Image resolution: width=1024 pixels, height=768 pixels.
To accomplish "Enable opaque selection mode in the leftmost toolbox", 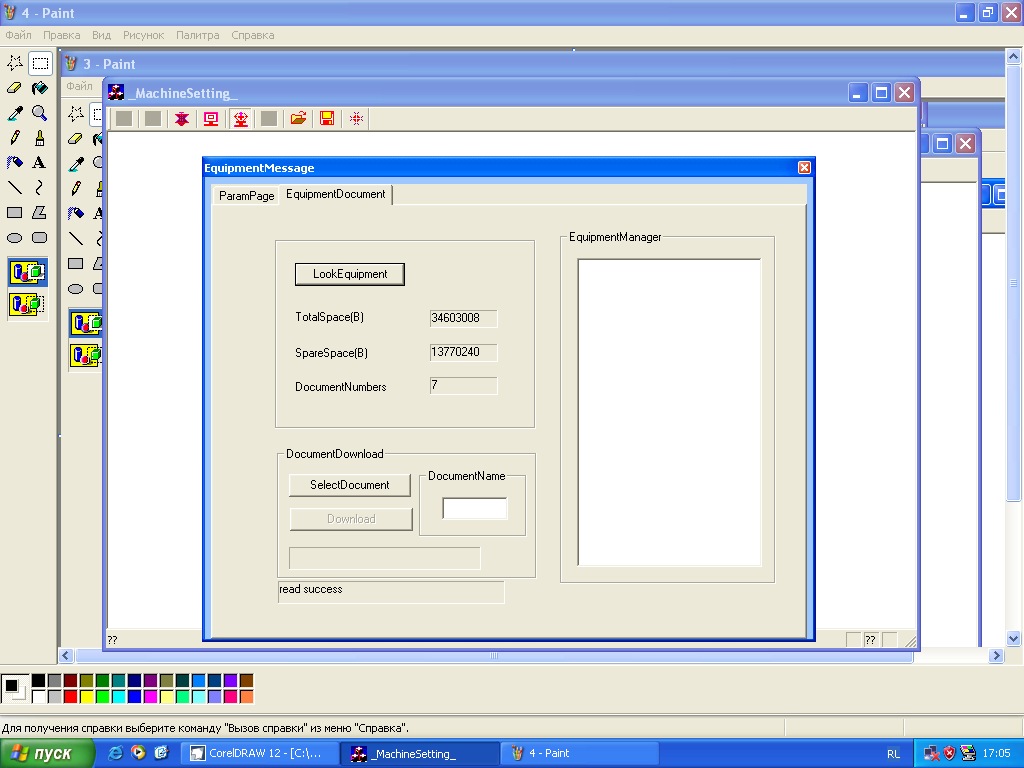I will (x=27, y=272).
